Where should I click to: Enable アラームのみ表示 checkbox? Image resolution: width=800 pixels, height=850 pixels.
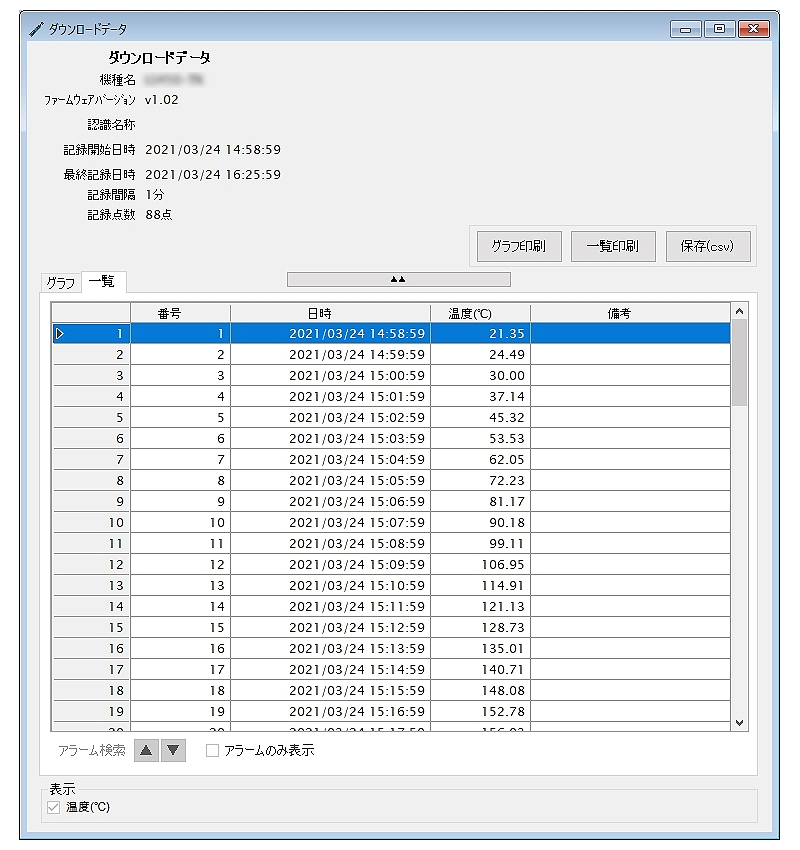[x=212, y=750]
